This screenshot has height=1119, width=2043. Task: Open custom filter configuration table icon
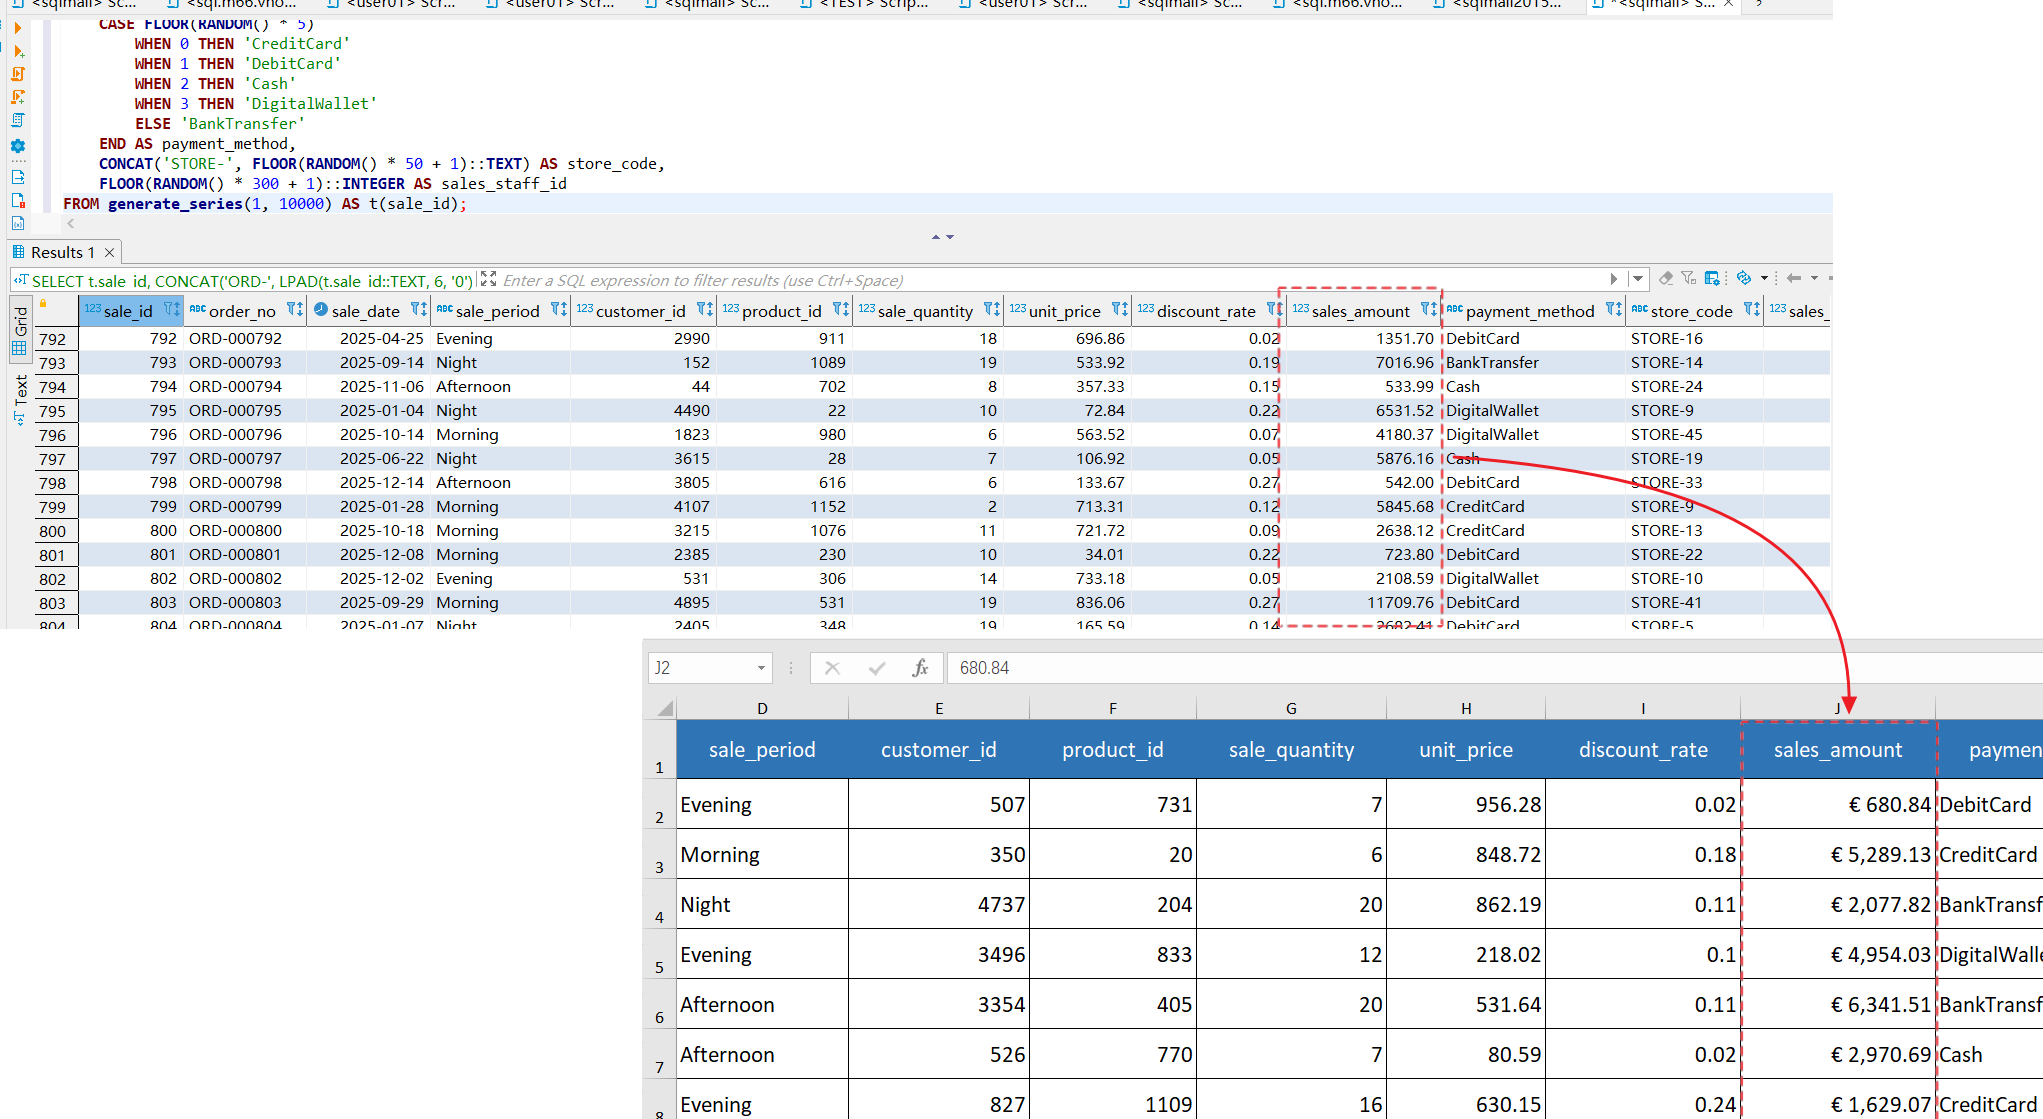point(1712,278)
